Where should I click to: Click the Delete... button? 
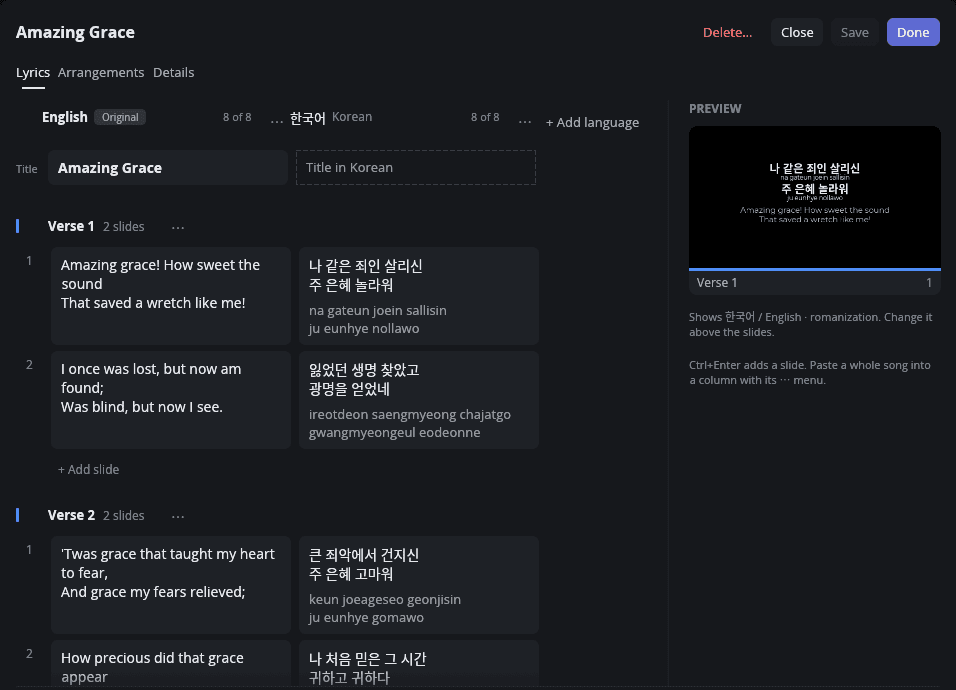pos(727,32)
